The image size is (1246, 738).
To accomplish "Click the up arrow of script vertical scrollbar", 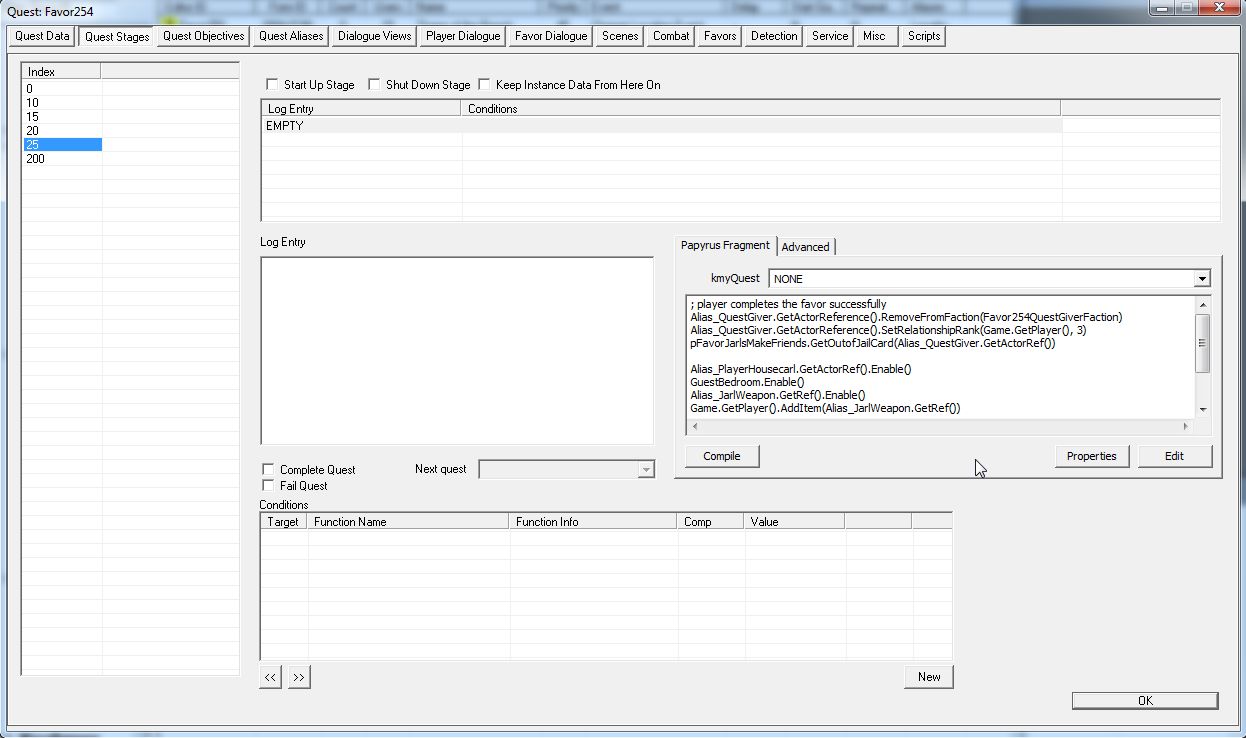I will [1203, 305].
